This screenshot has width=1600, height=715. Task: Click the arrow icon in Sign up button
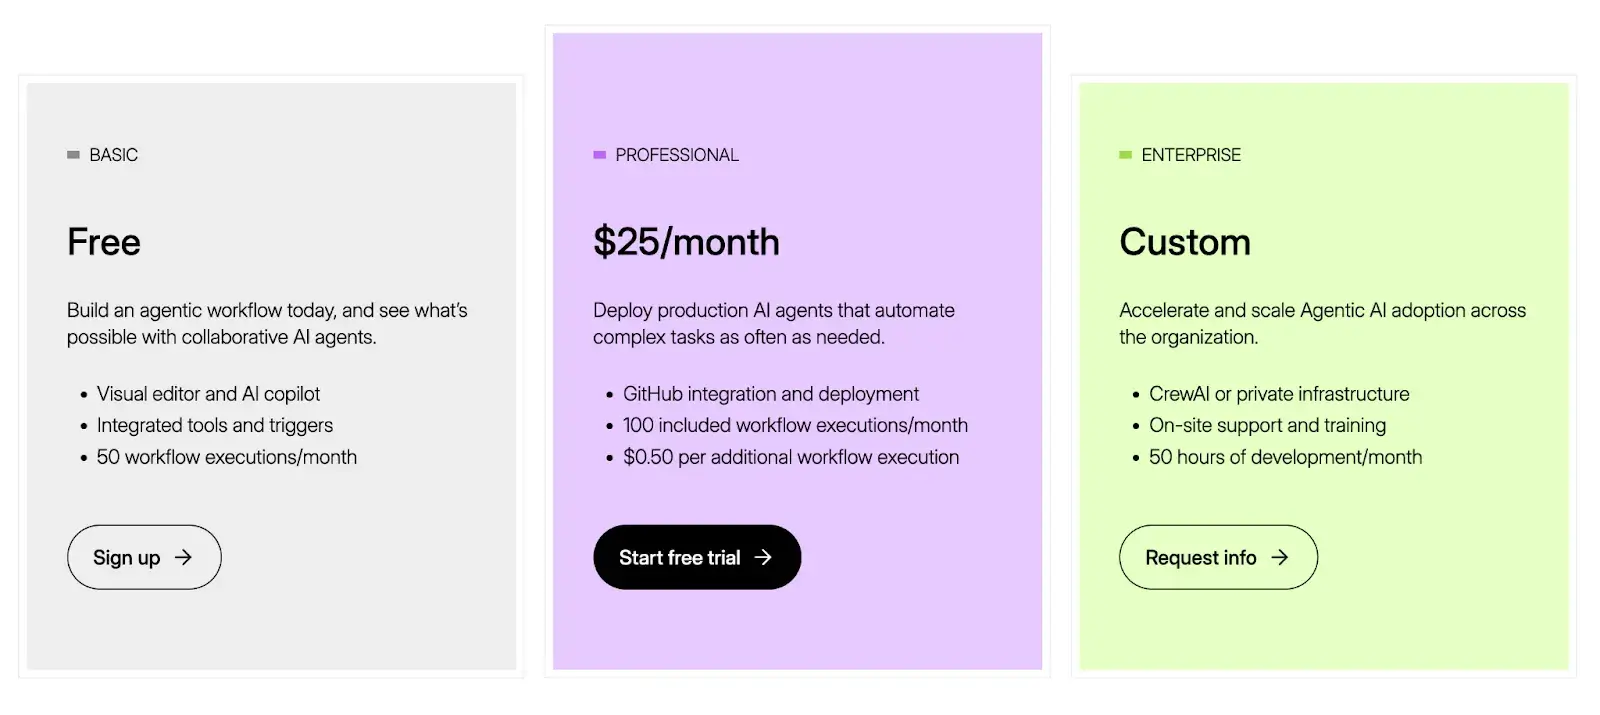[183, 557]
